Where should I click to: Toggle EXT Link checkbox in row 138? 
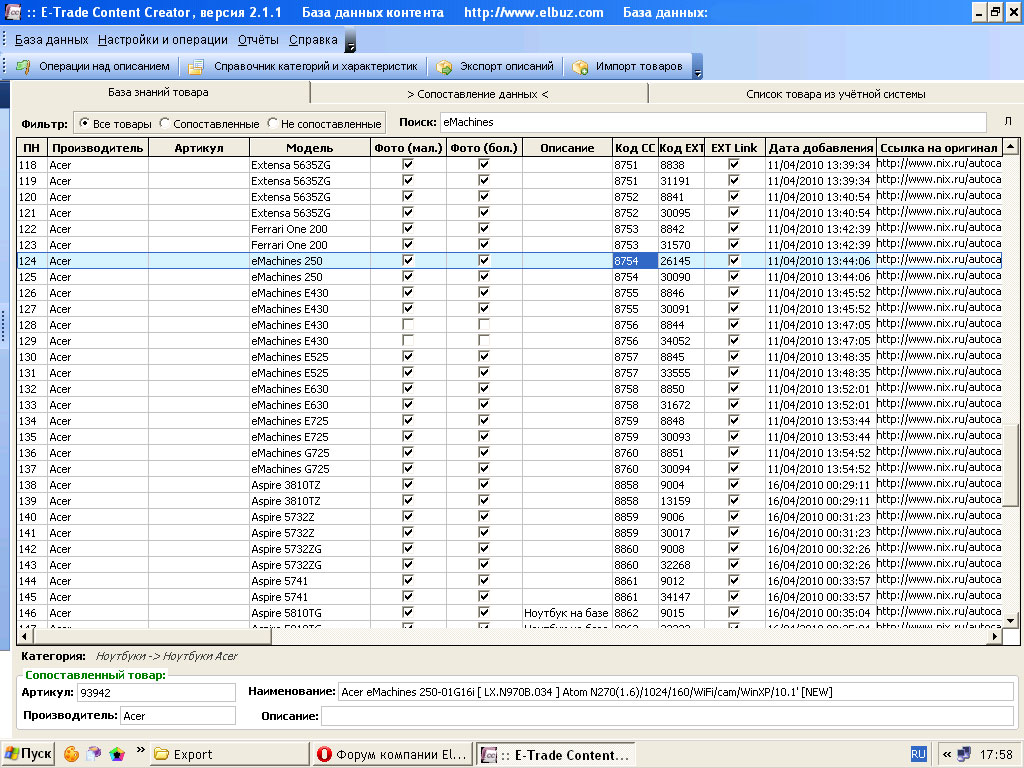[734, 485]
